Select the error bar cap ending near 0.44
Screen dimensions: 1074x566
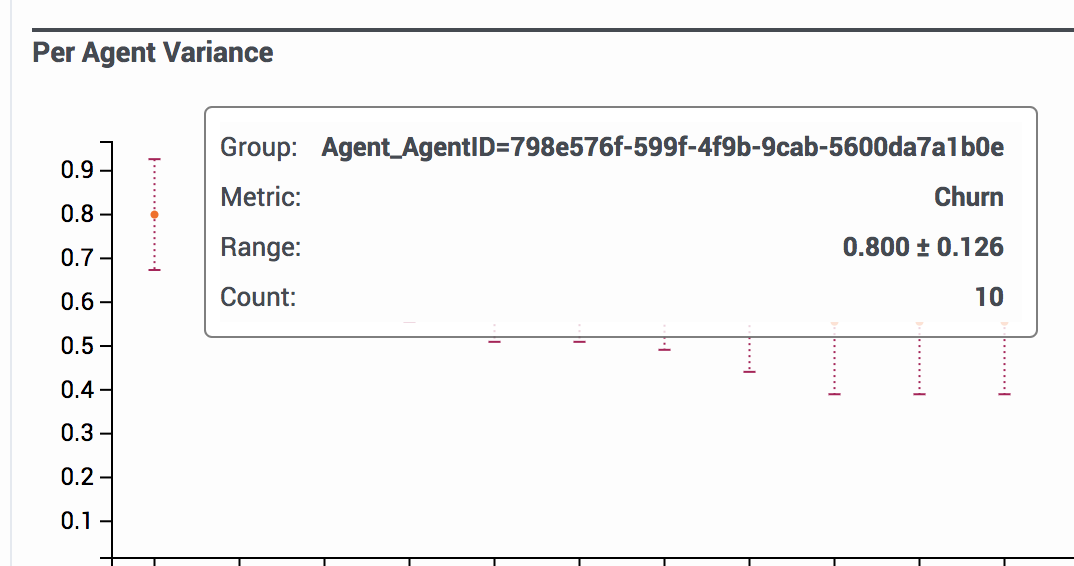(x=749, y=371)
